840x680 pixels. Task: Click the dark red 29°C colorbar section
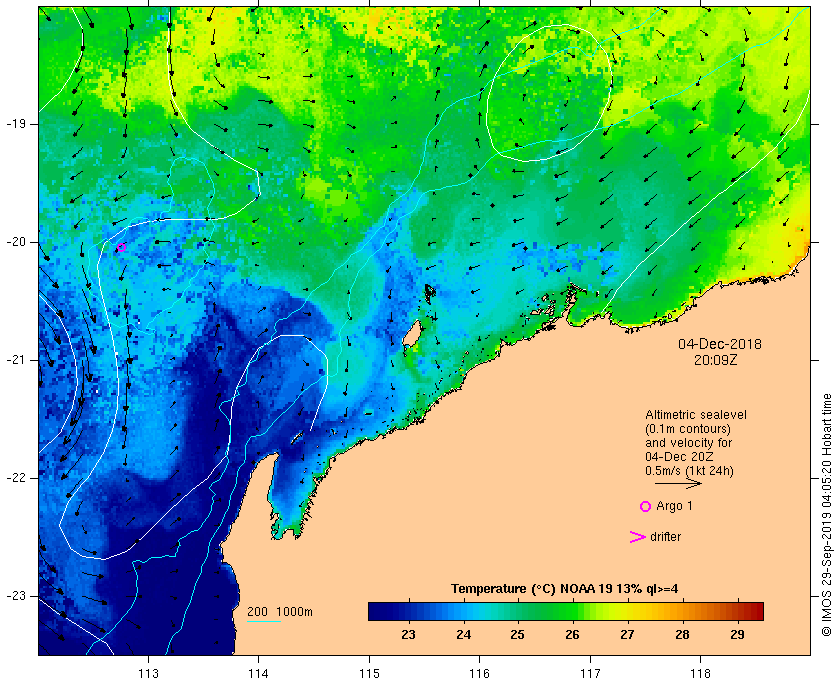(737, 611)
